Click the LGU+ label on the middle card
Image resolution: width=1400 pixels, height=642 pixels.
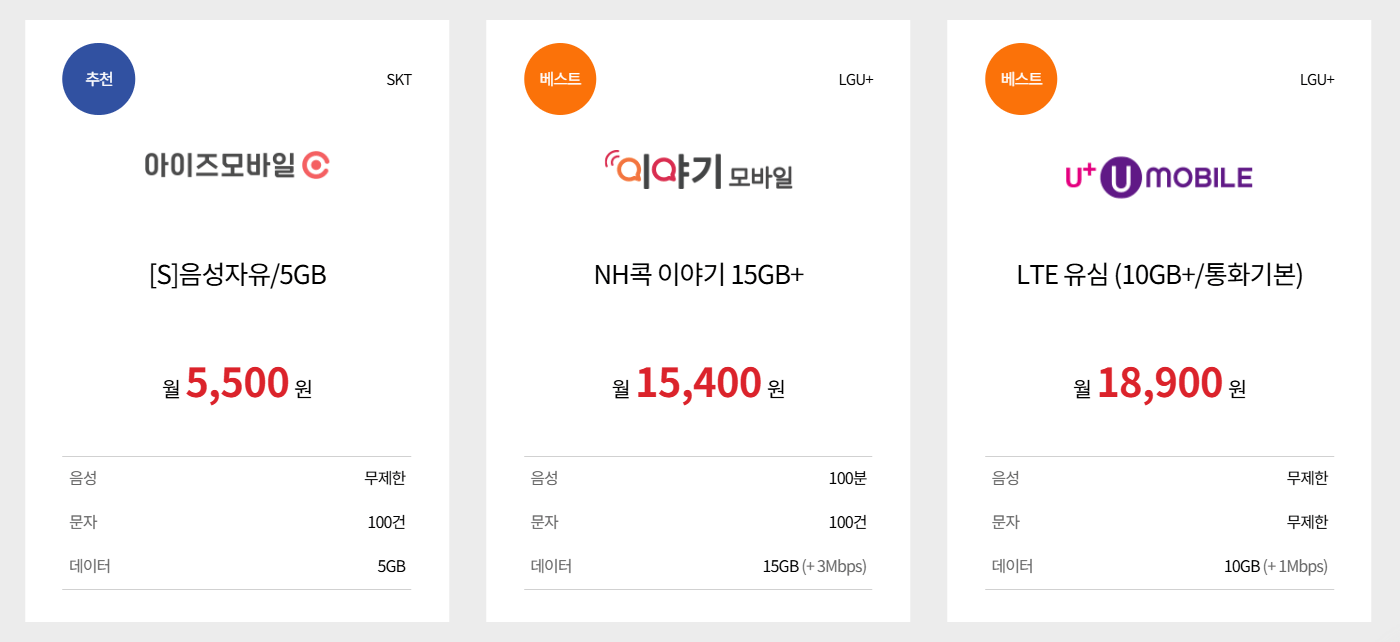[x=858, y=79]
